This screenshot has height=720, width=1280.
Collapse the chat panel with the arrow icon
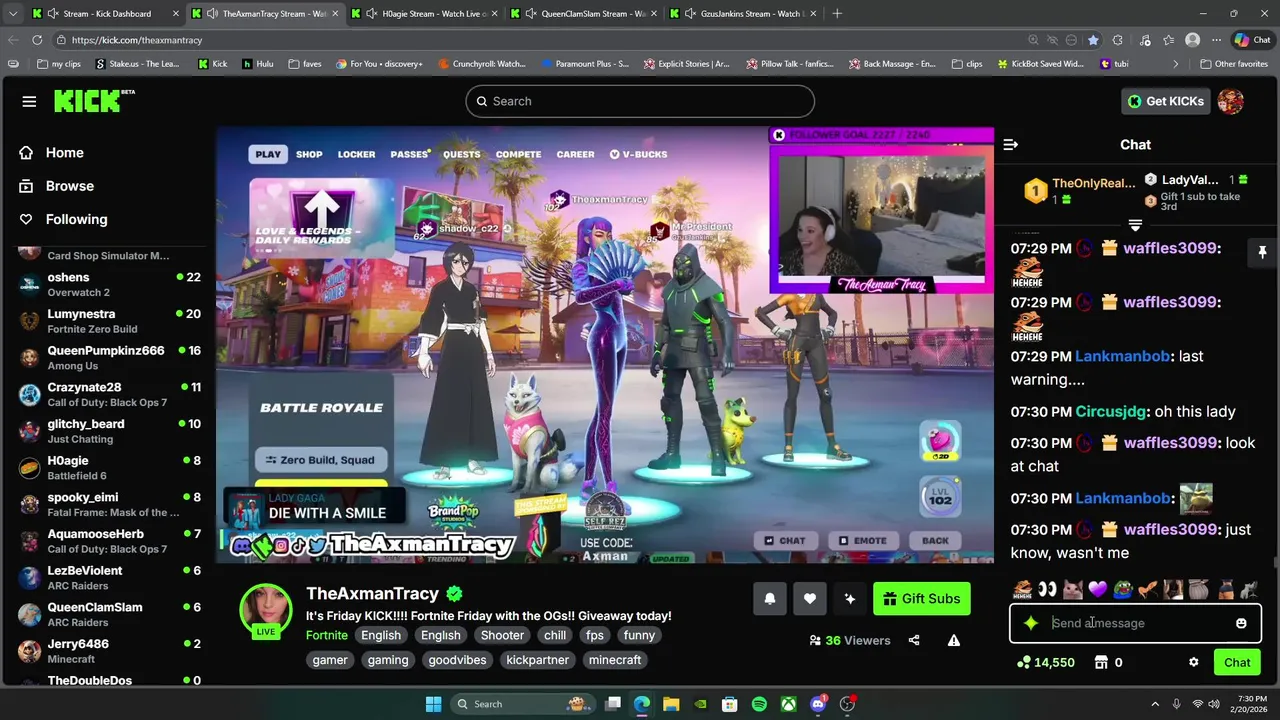(1011, 145)
